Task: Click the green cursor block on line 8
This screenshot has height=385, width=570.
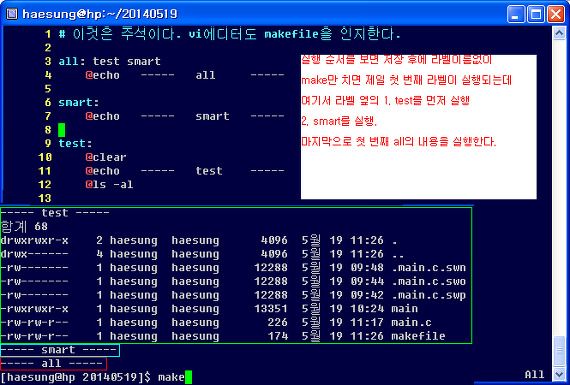Action: (x=61, y=130)
